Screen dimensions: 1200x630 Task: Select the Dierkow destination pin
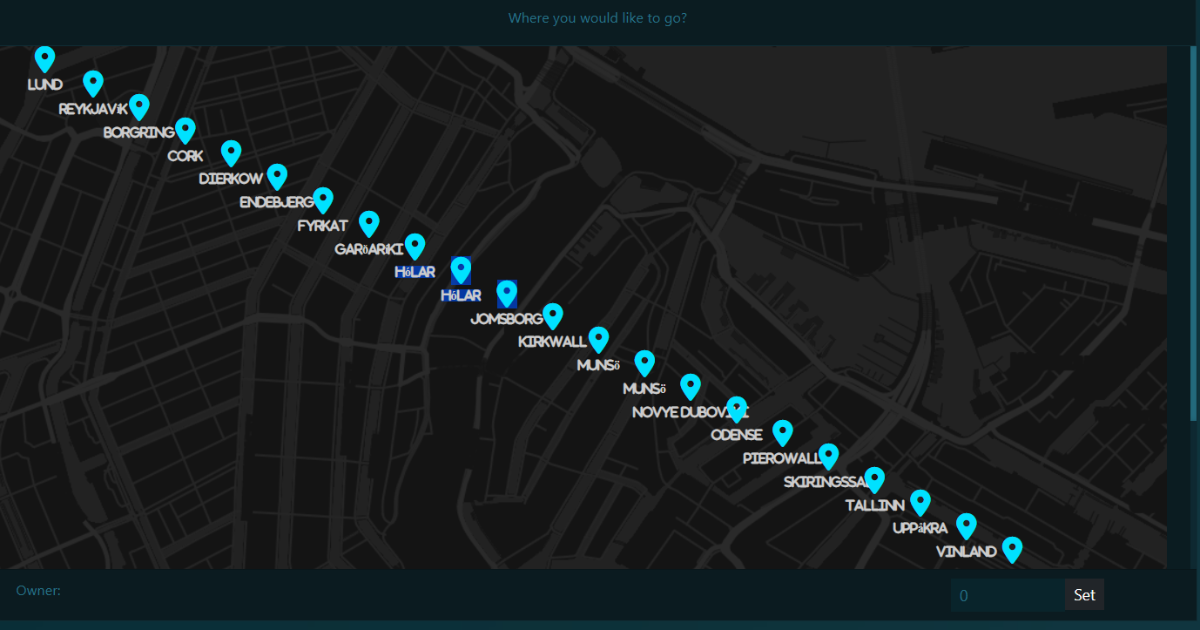click(x=231, y=153)
